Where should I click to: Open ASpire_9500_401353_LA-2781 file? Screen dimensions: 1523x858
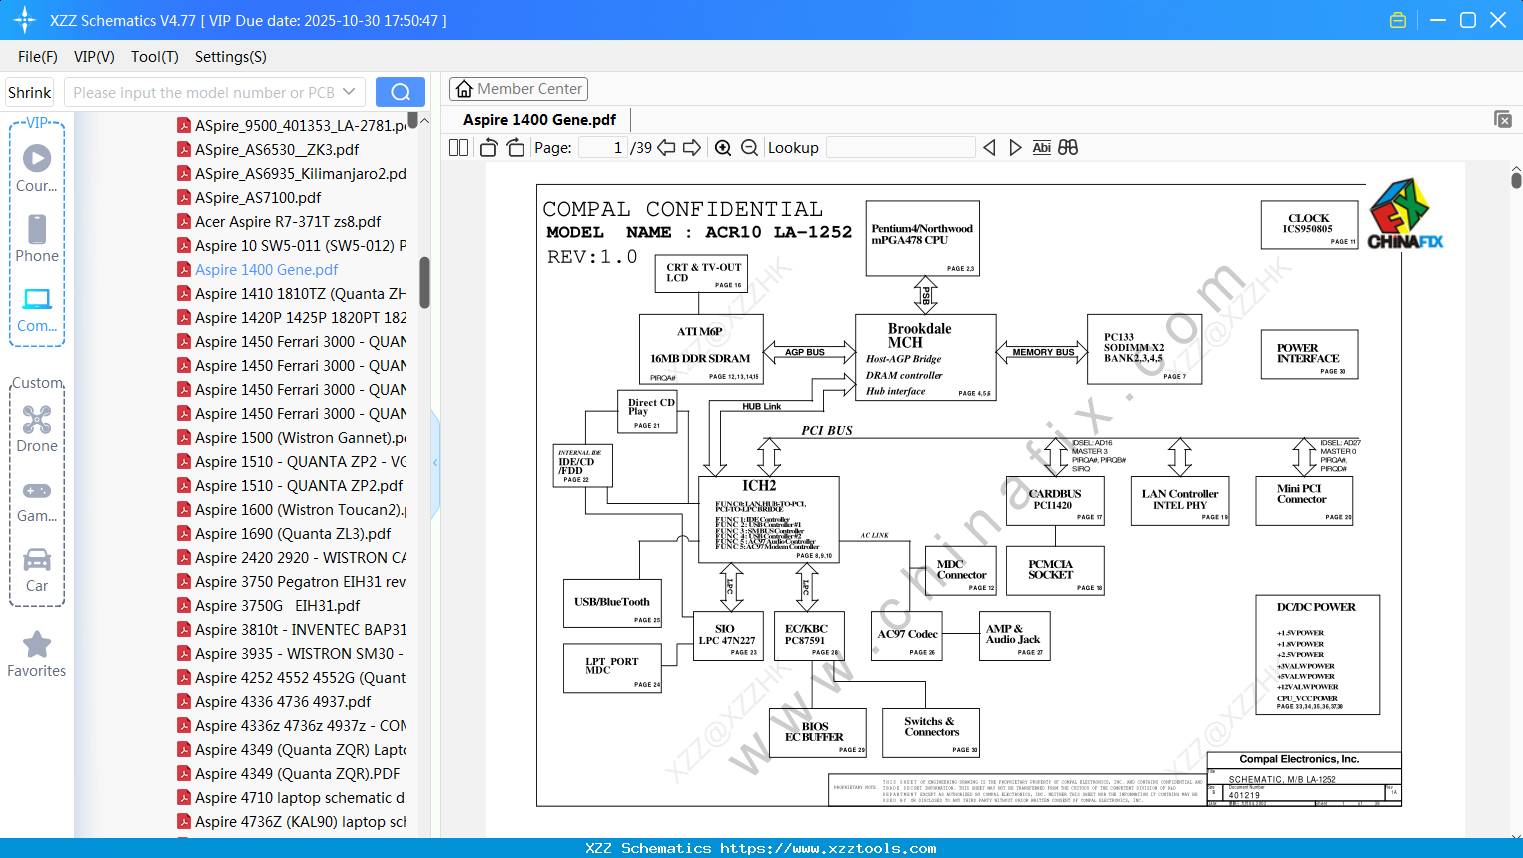tap(292, 126)
